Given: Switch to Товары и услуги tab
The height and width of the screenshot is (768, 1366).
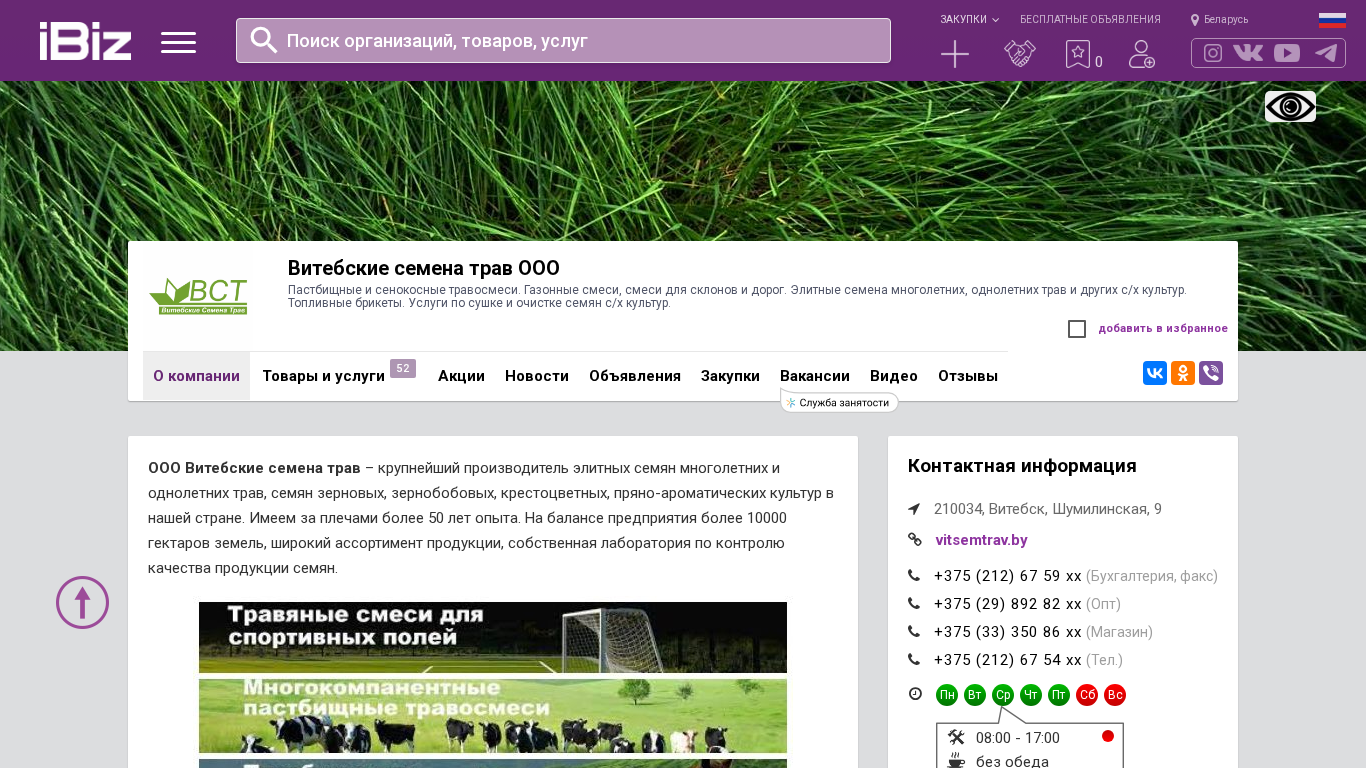Looking at the screenshot, I should [323, 376].
